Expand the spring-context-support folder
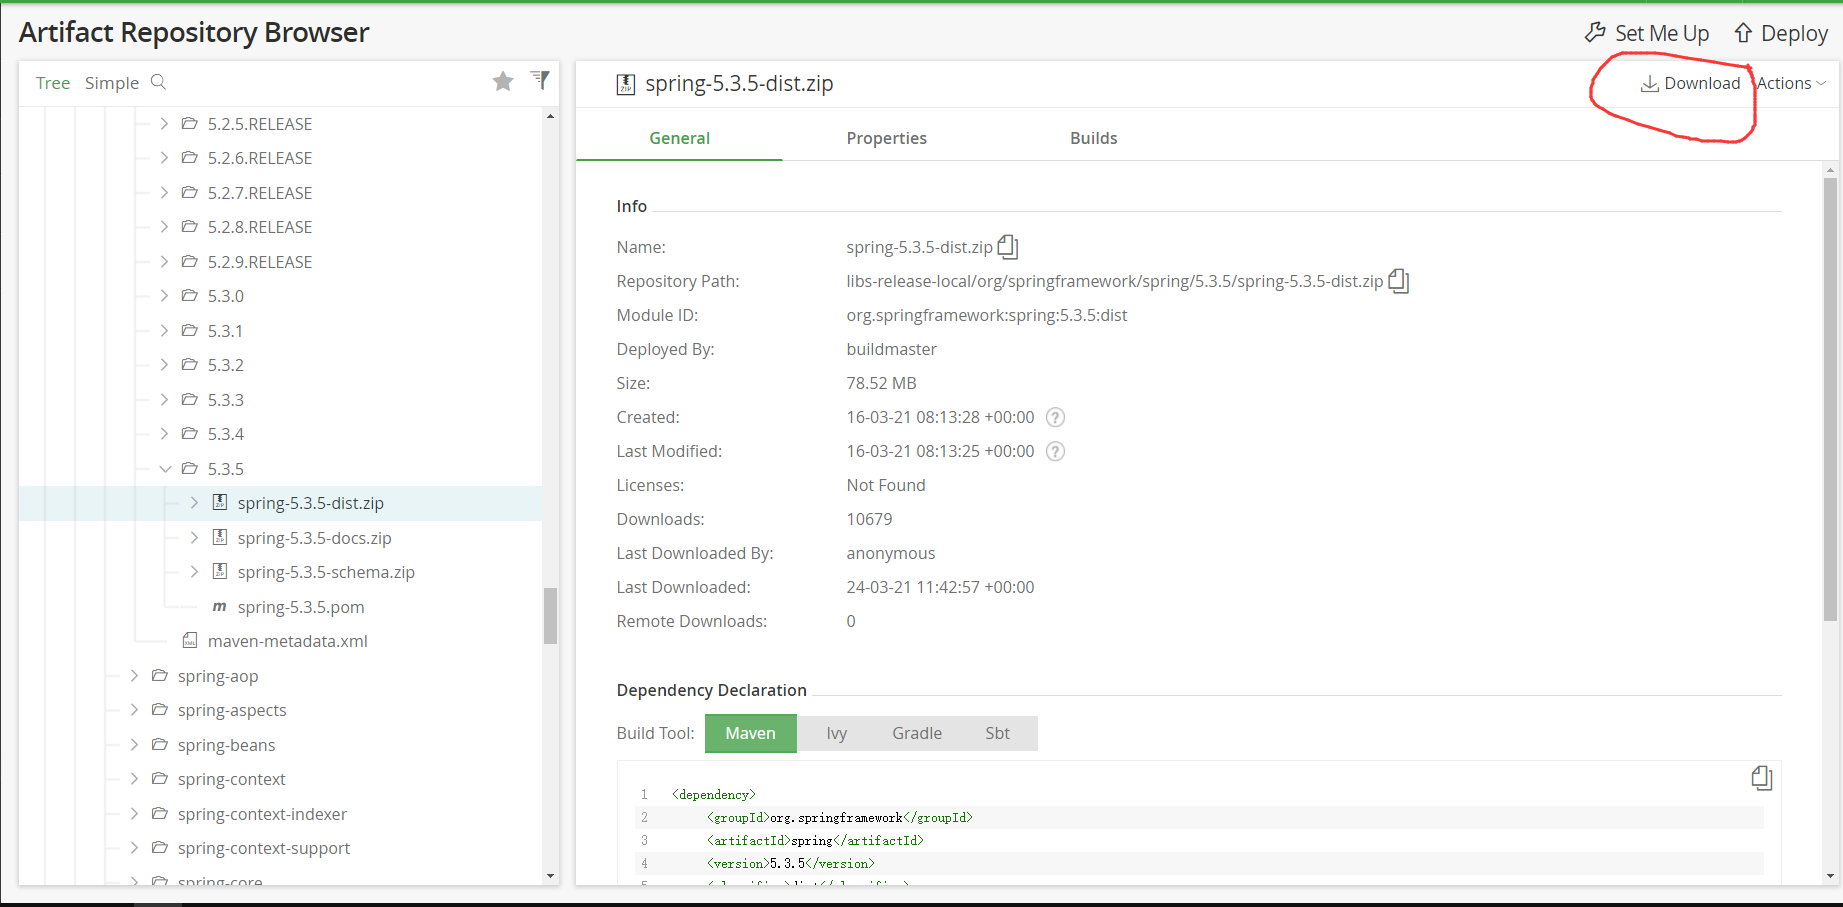The width and height of the screenshot is (1843, 907). (134, 847)
